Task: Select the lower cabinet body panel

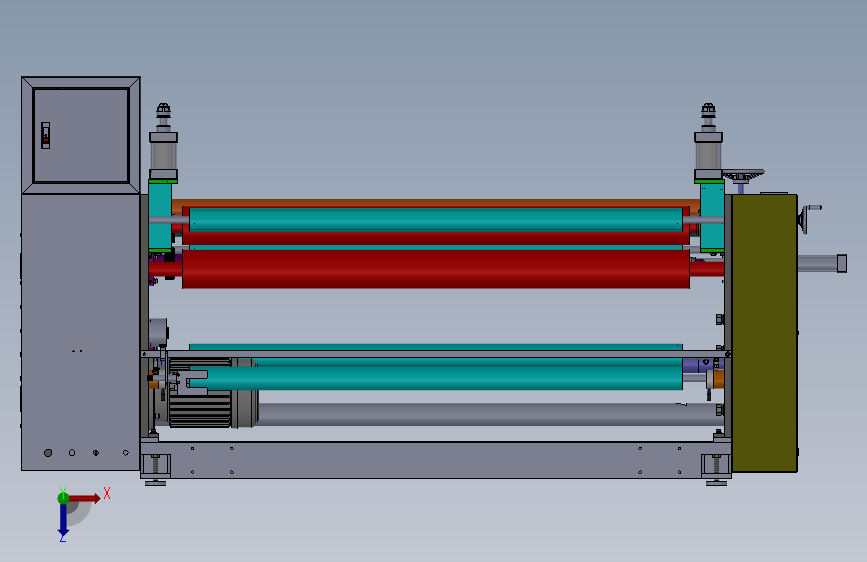Action: click(x=80, y=332)
